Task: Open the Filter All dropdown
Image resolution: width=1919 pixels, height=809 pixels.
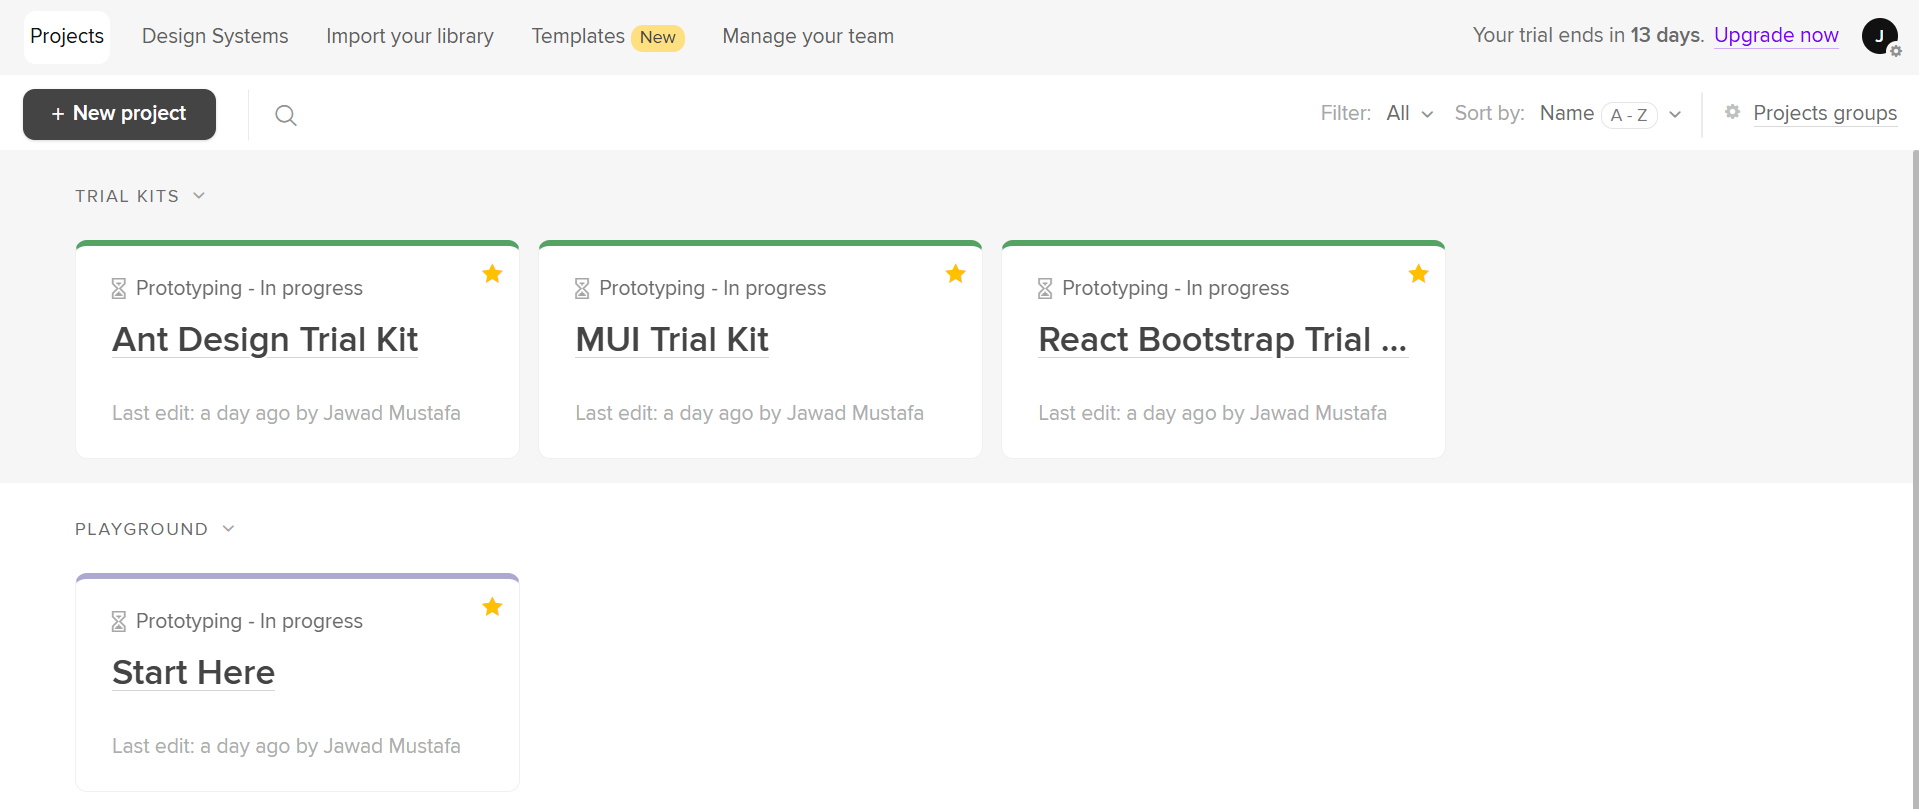Action: pos(1409,114)
